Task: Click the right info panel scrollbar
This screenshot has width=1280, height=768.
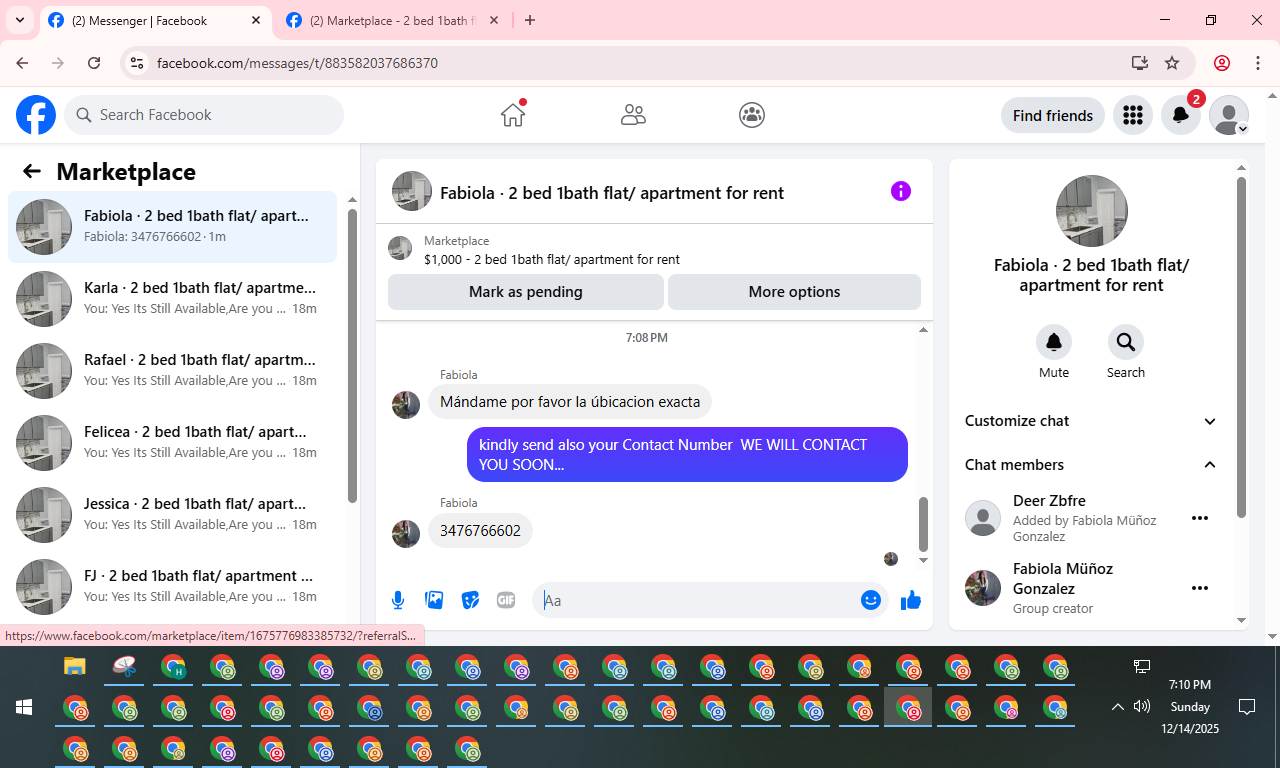Action: coord(1241,347)
